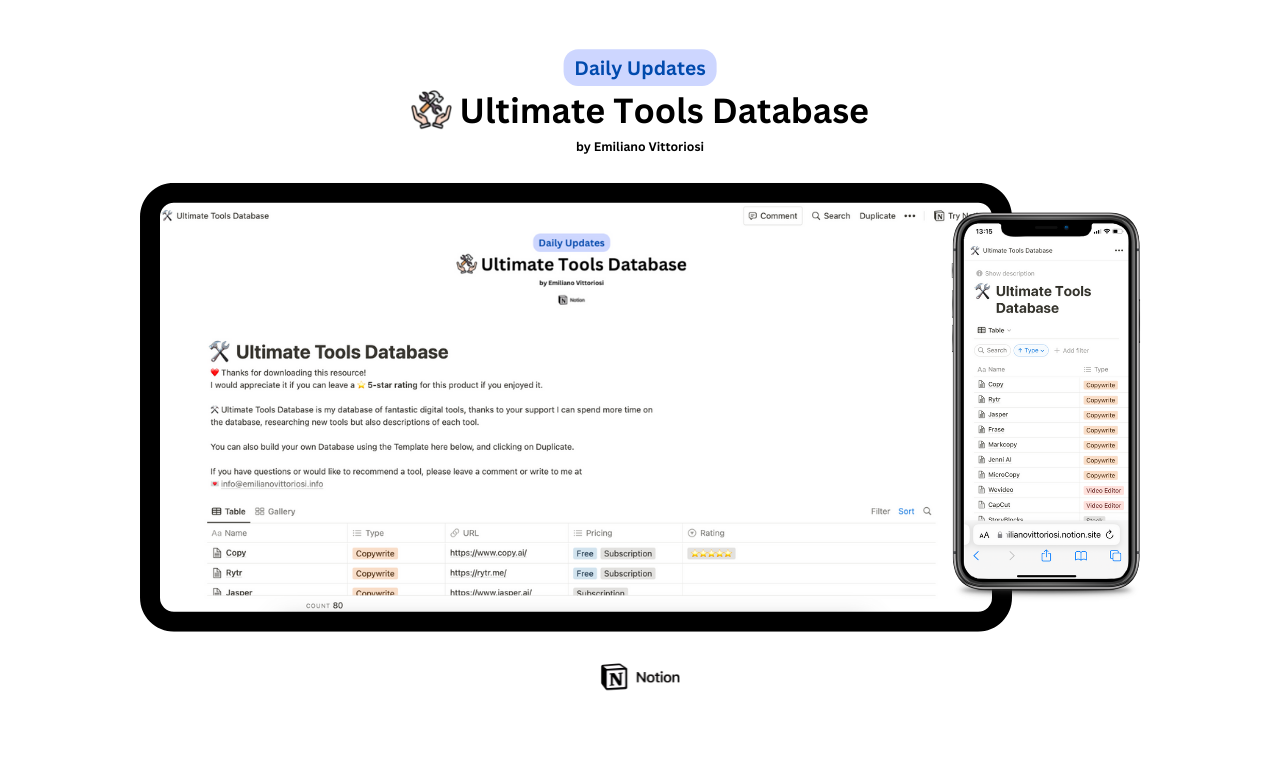Click the tools icon in tablet breadcrumb

[x=168, y=216]
